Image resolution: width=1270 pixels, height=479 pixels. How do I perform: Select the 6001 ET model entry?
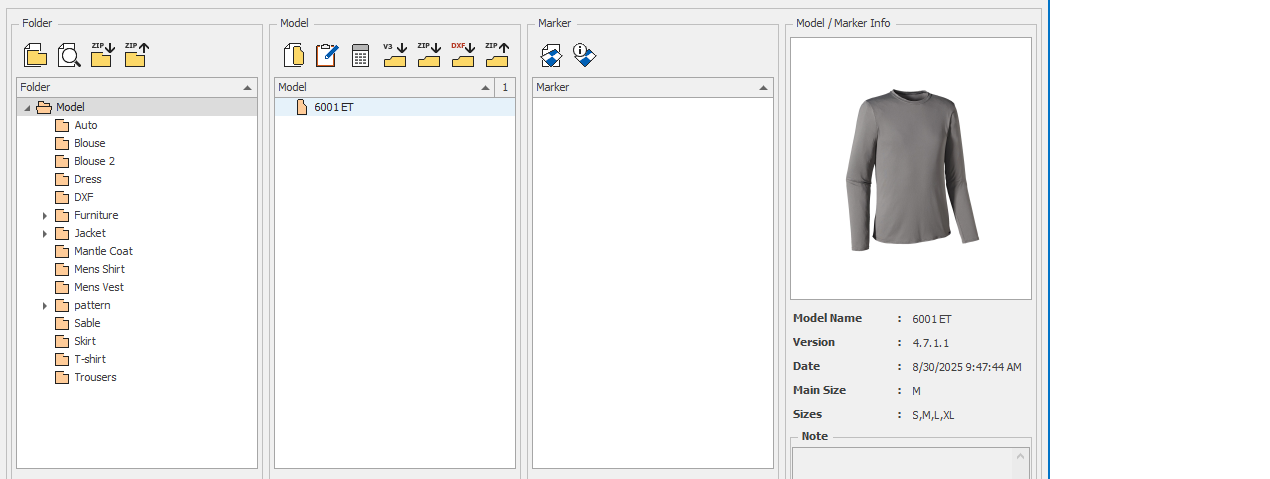tap(333, 107)
